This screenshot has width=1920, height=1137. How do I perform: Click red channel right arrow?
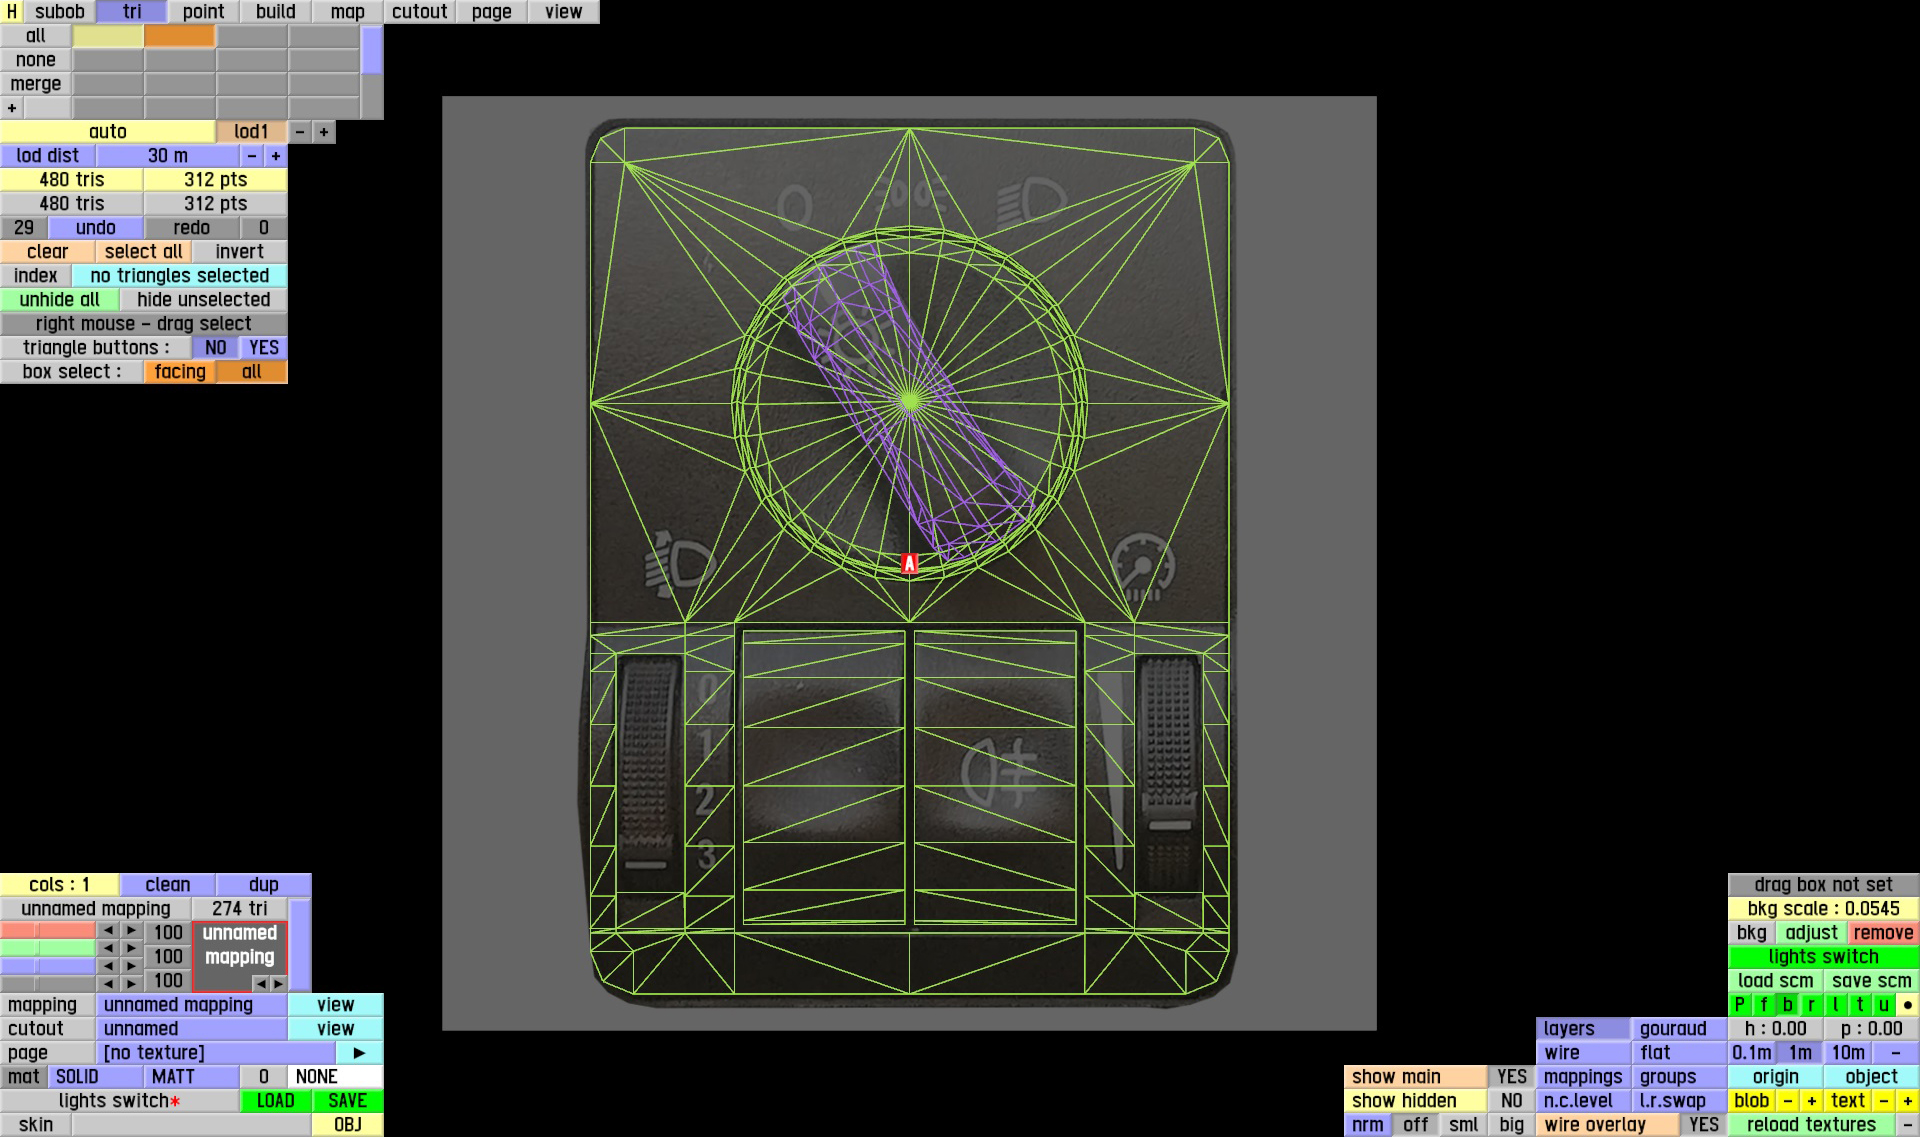(x=131, y=931)
